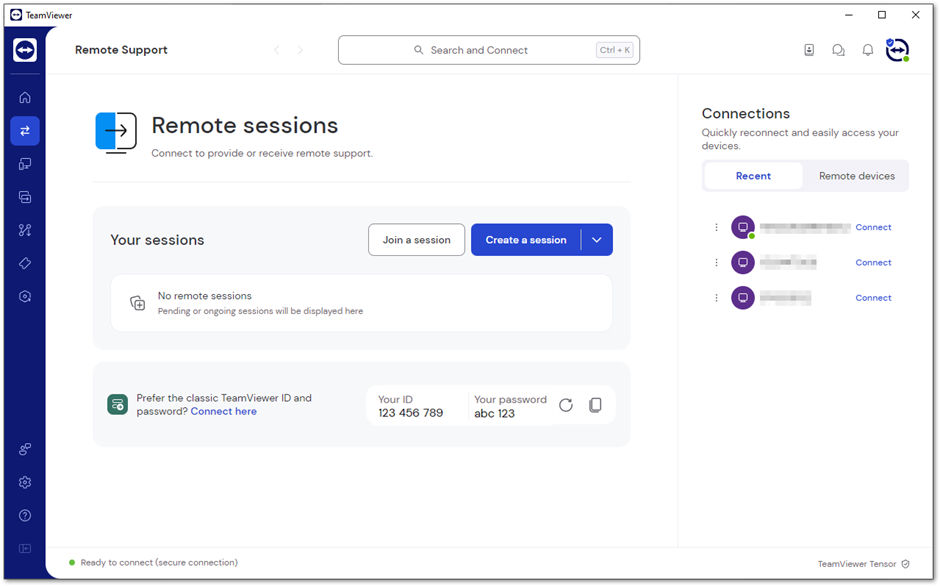Open the notifications bell
The image size is (940, 586).
click(867, 50)
